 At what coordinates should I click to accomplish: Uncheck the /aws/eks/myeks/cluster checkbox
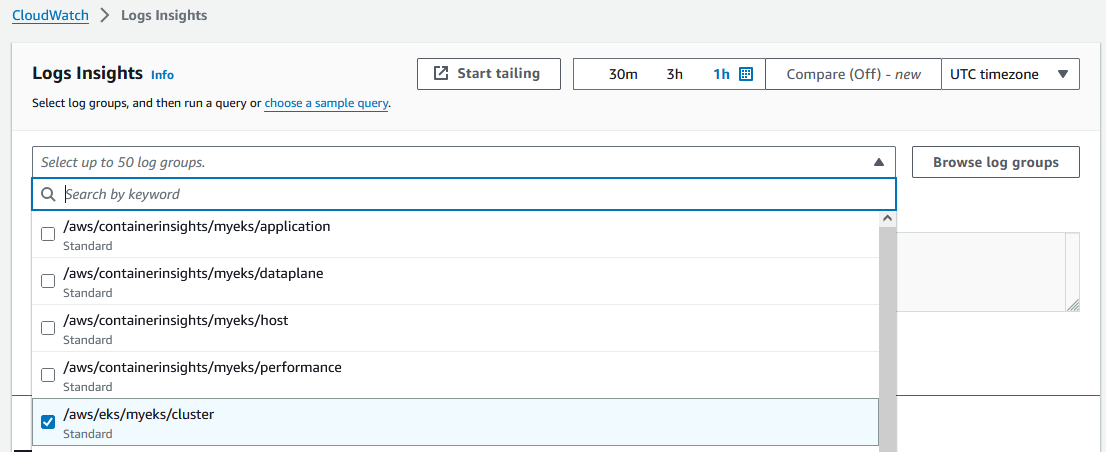point(48,422)
